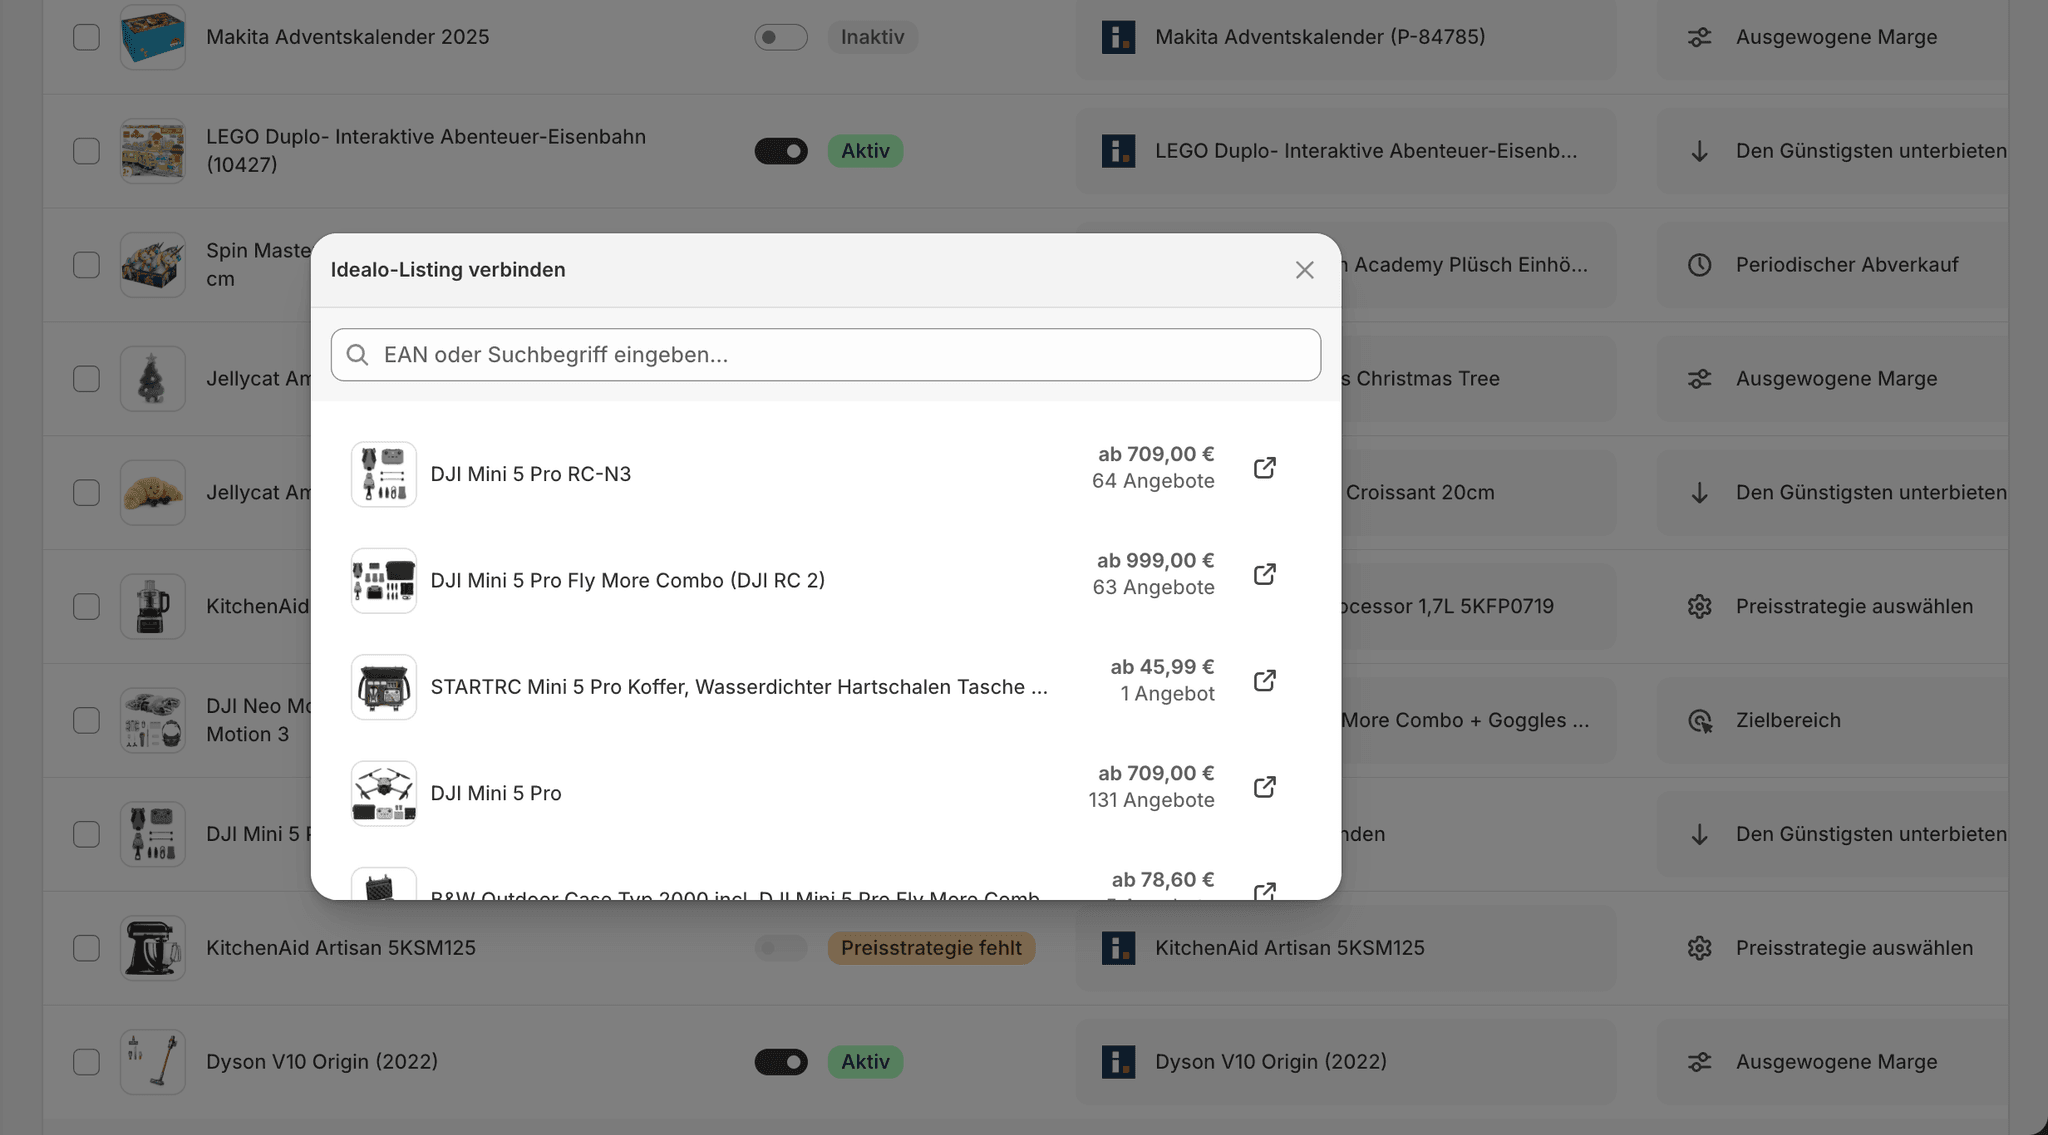The height and width of the screenshot is (1135, 2048).
Task: Click the DJI Mini 5 Pro drone thumbnail
Action: (384, 793)
